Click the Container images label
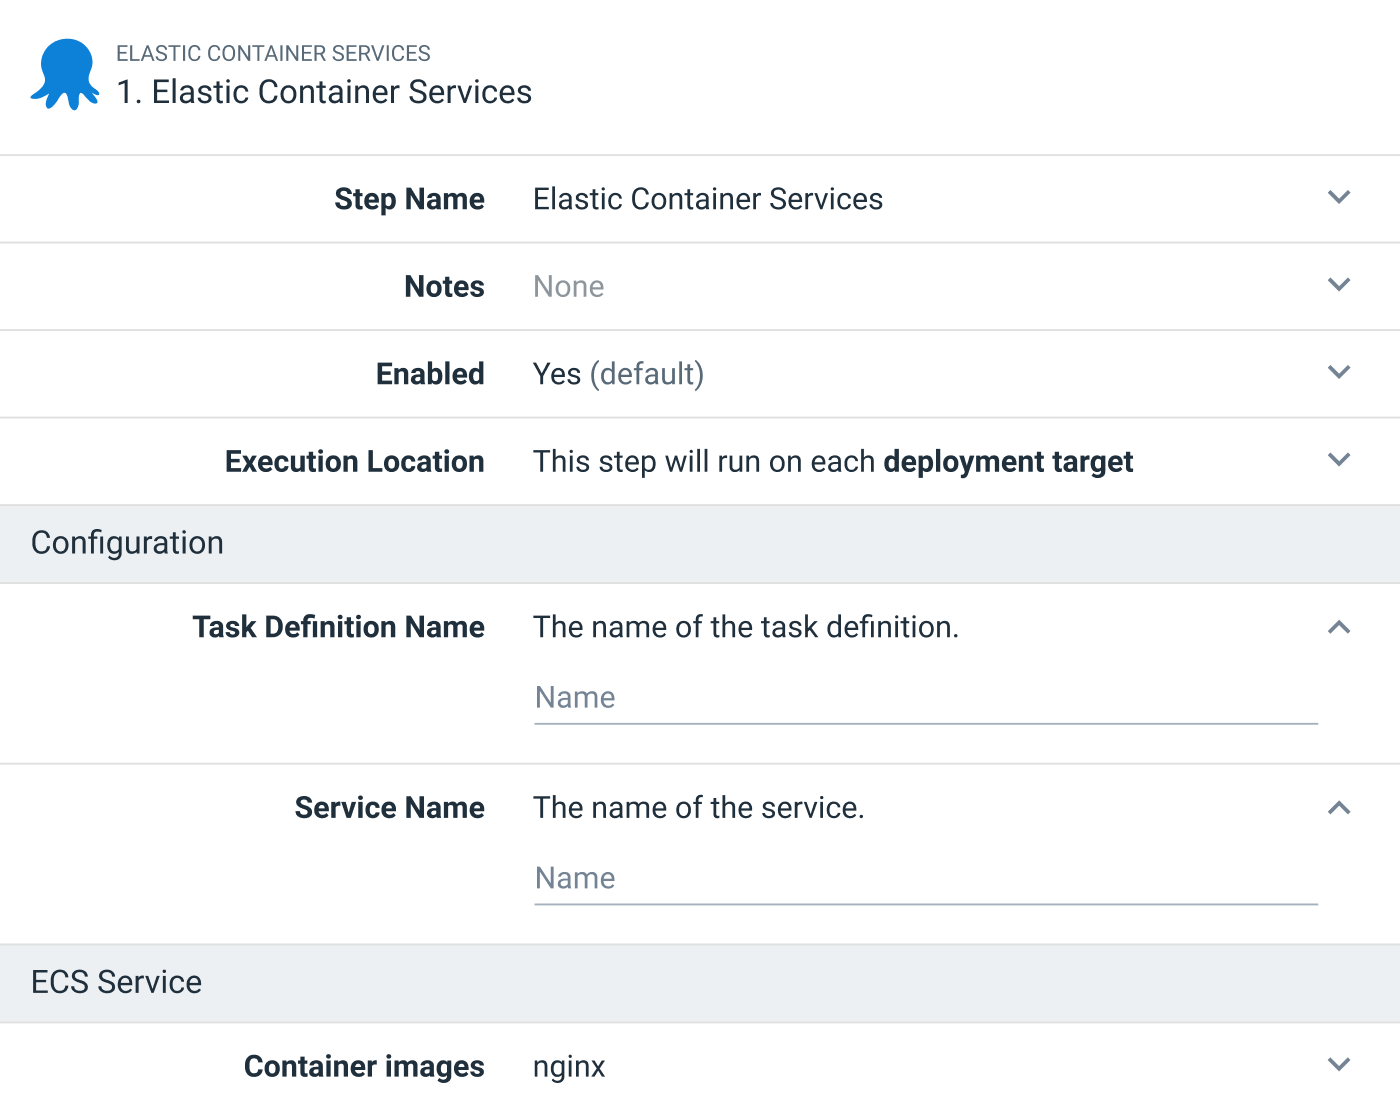 point(364,1067)
